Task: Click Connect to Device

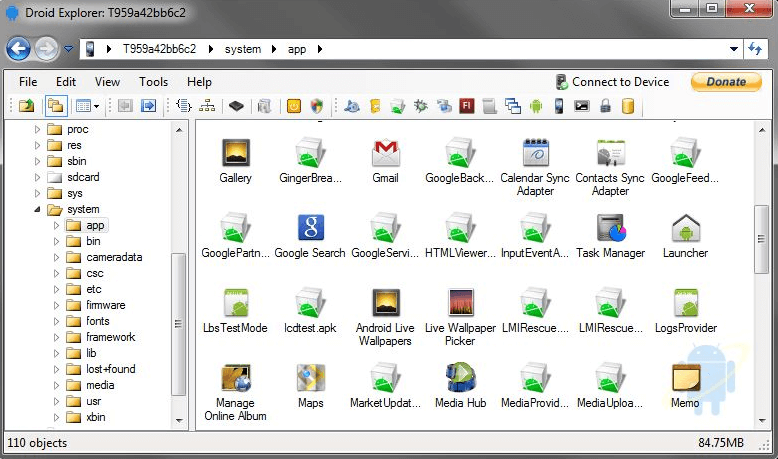Action: tap(612, 82)
